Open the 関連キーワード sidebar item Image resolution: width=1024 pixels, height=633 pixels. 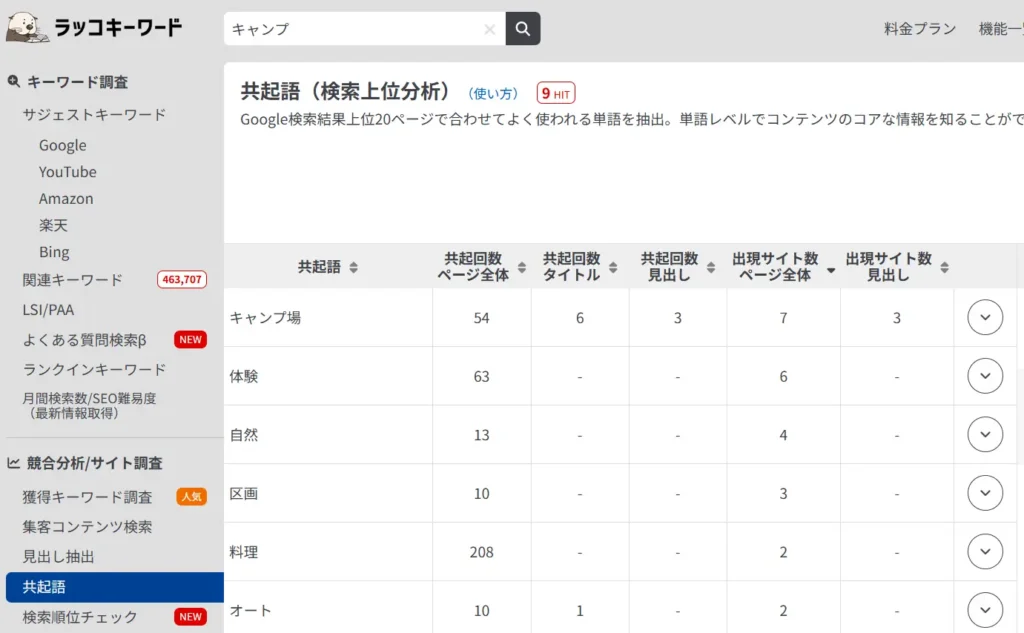coord(73,279)
